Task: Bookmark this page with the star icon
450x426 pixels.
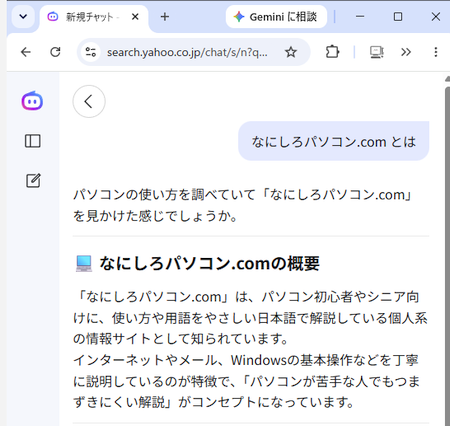Action: click(291, 52)
